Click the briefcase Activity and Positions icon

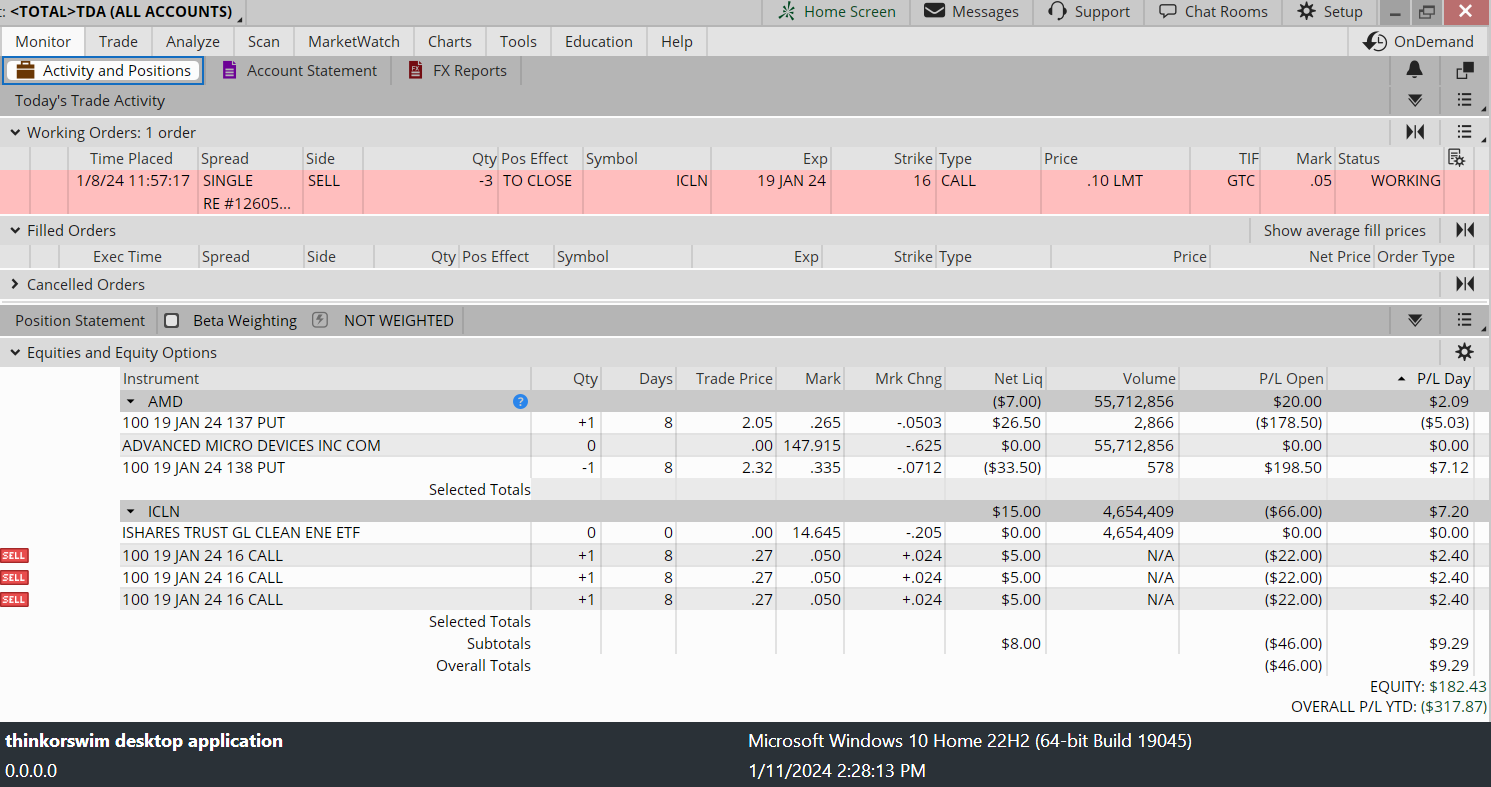pos(26,70)
